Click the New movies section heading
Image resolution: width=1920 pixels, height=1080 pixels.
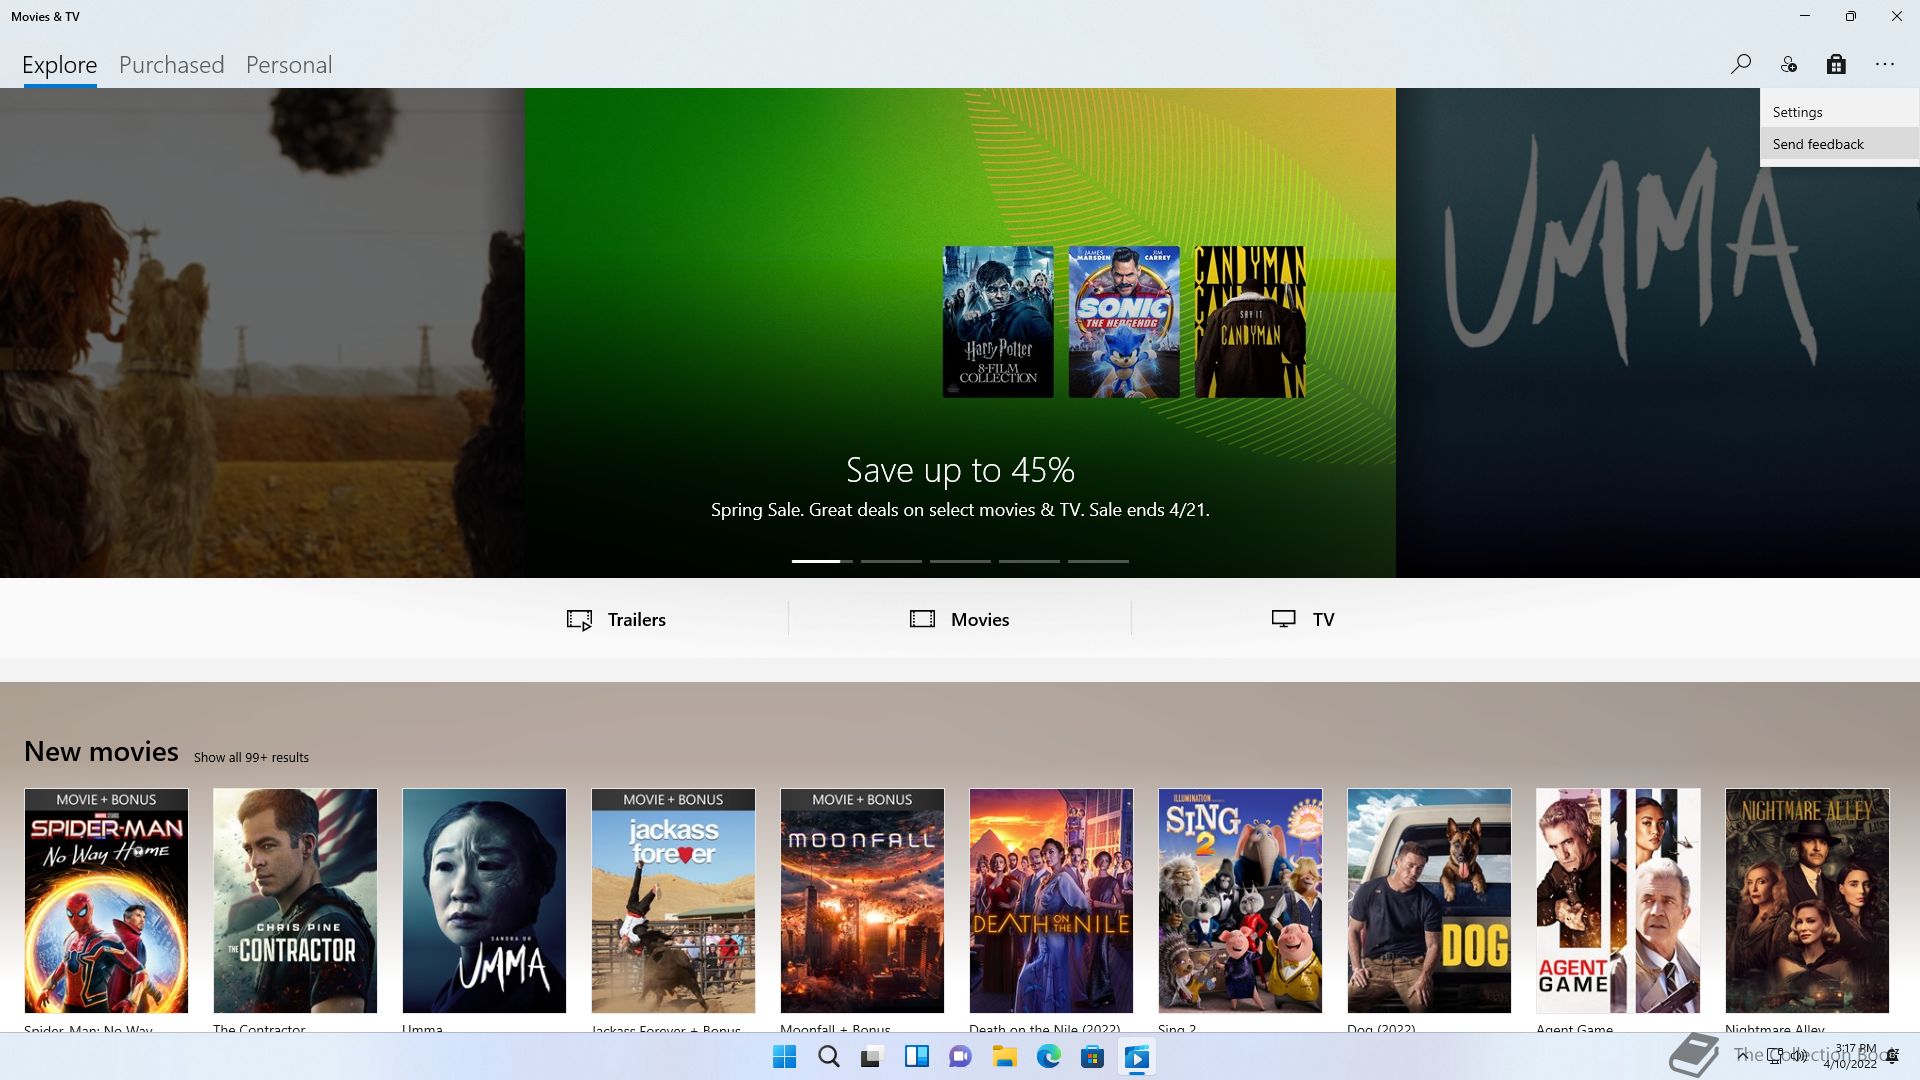[x=101, y=752]
